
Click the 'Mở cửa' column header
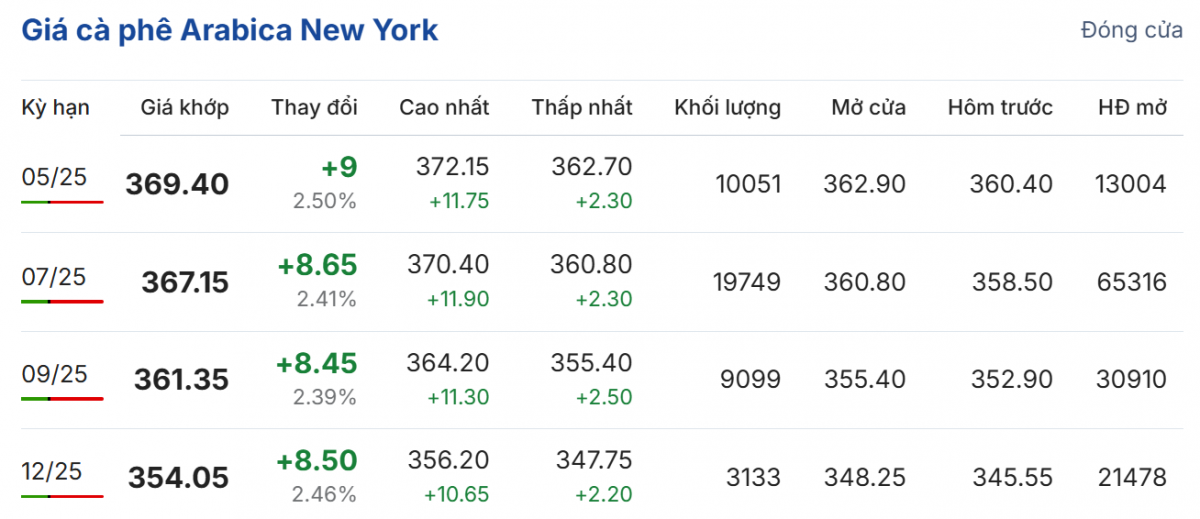pos(868,108)
